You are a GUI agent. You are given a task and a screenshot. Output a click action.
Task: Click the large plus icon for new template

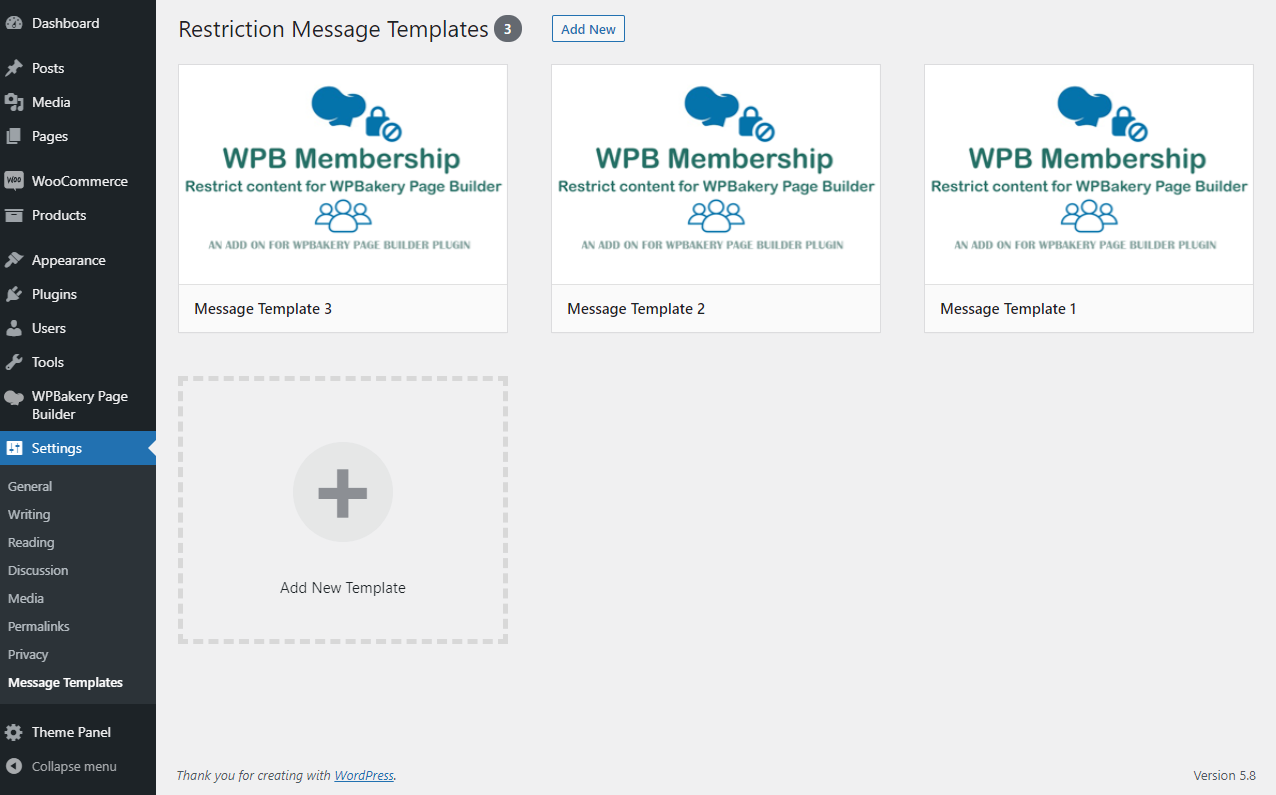tap(343, 492)
